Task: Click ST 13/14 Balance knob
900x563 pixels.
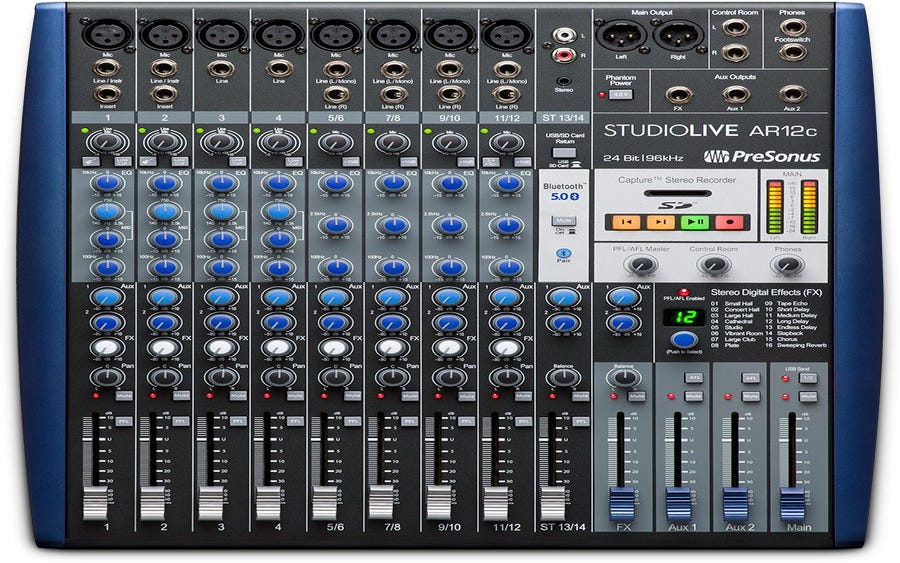Action: coord(564,377)
